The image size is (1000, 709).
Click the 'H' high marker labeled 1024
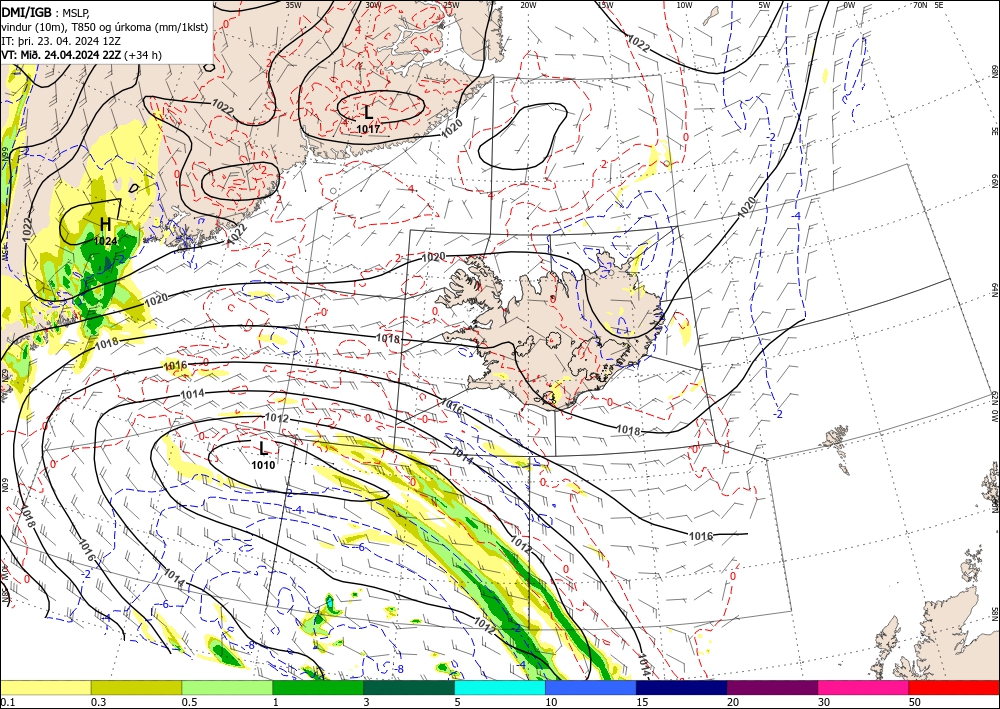[105, 224]
